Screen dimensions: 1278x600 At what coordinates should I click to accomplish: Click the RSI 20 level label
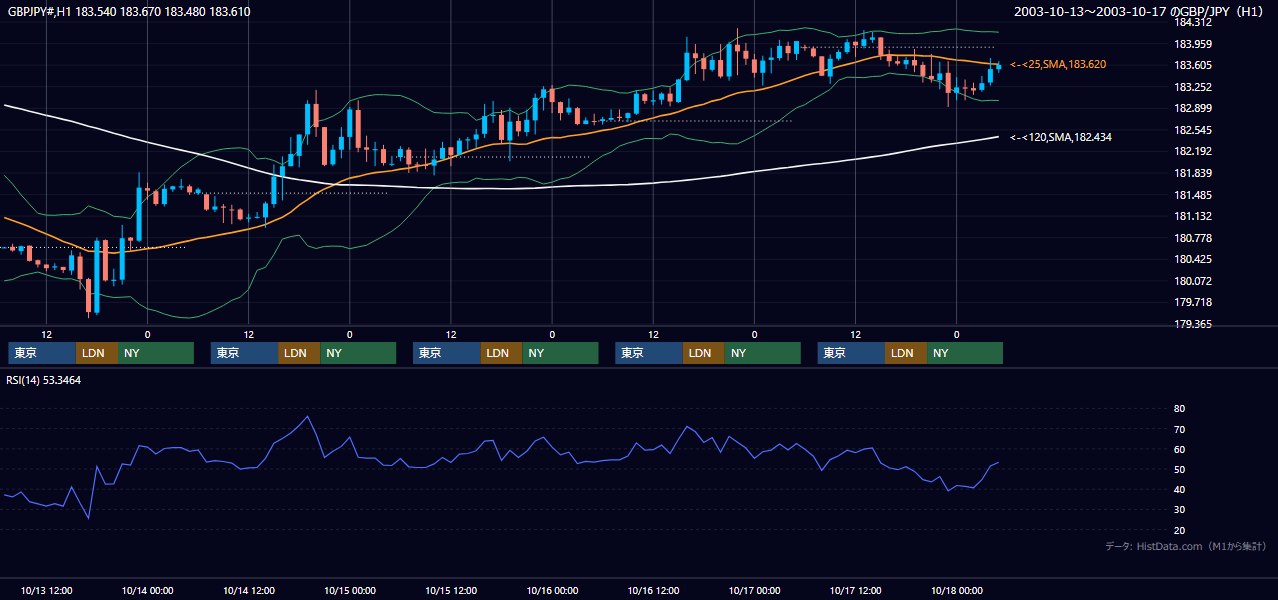click(x=1179, y=530)
